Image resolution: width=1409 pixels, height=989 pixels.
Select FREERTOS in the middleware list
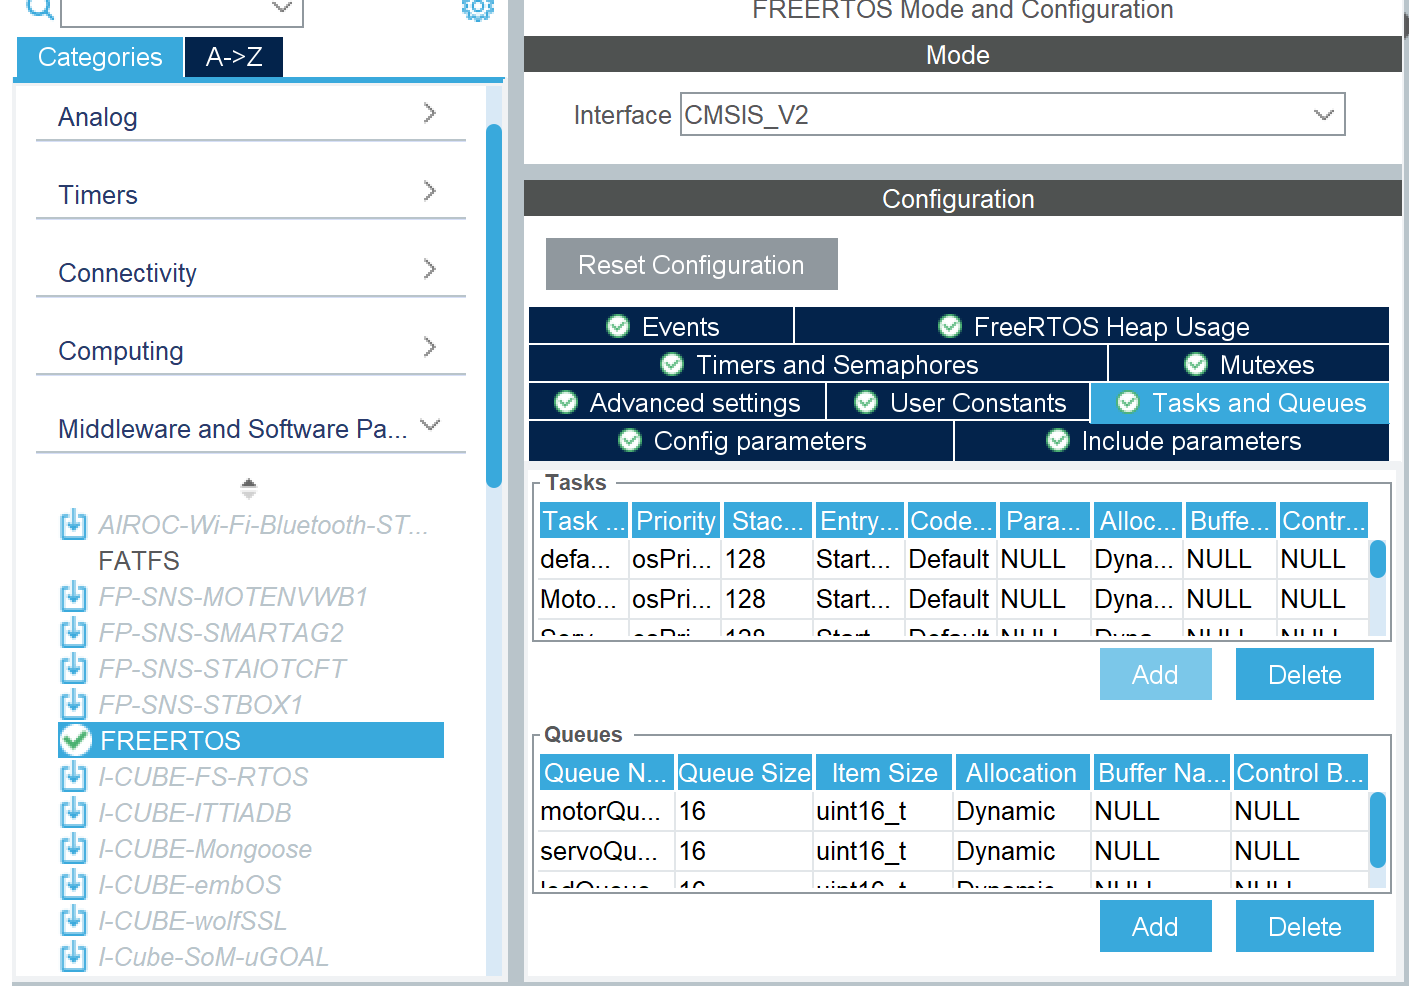[x=251, y=740]
